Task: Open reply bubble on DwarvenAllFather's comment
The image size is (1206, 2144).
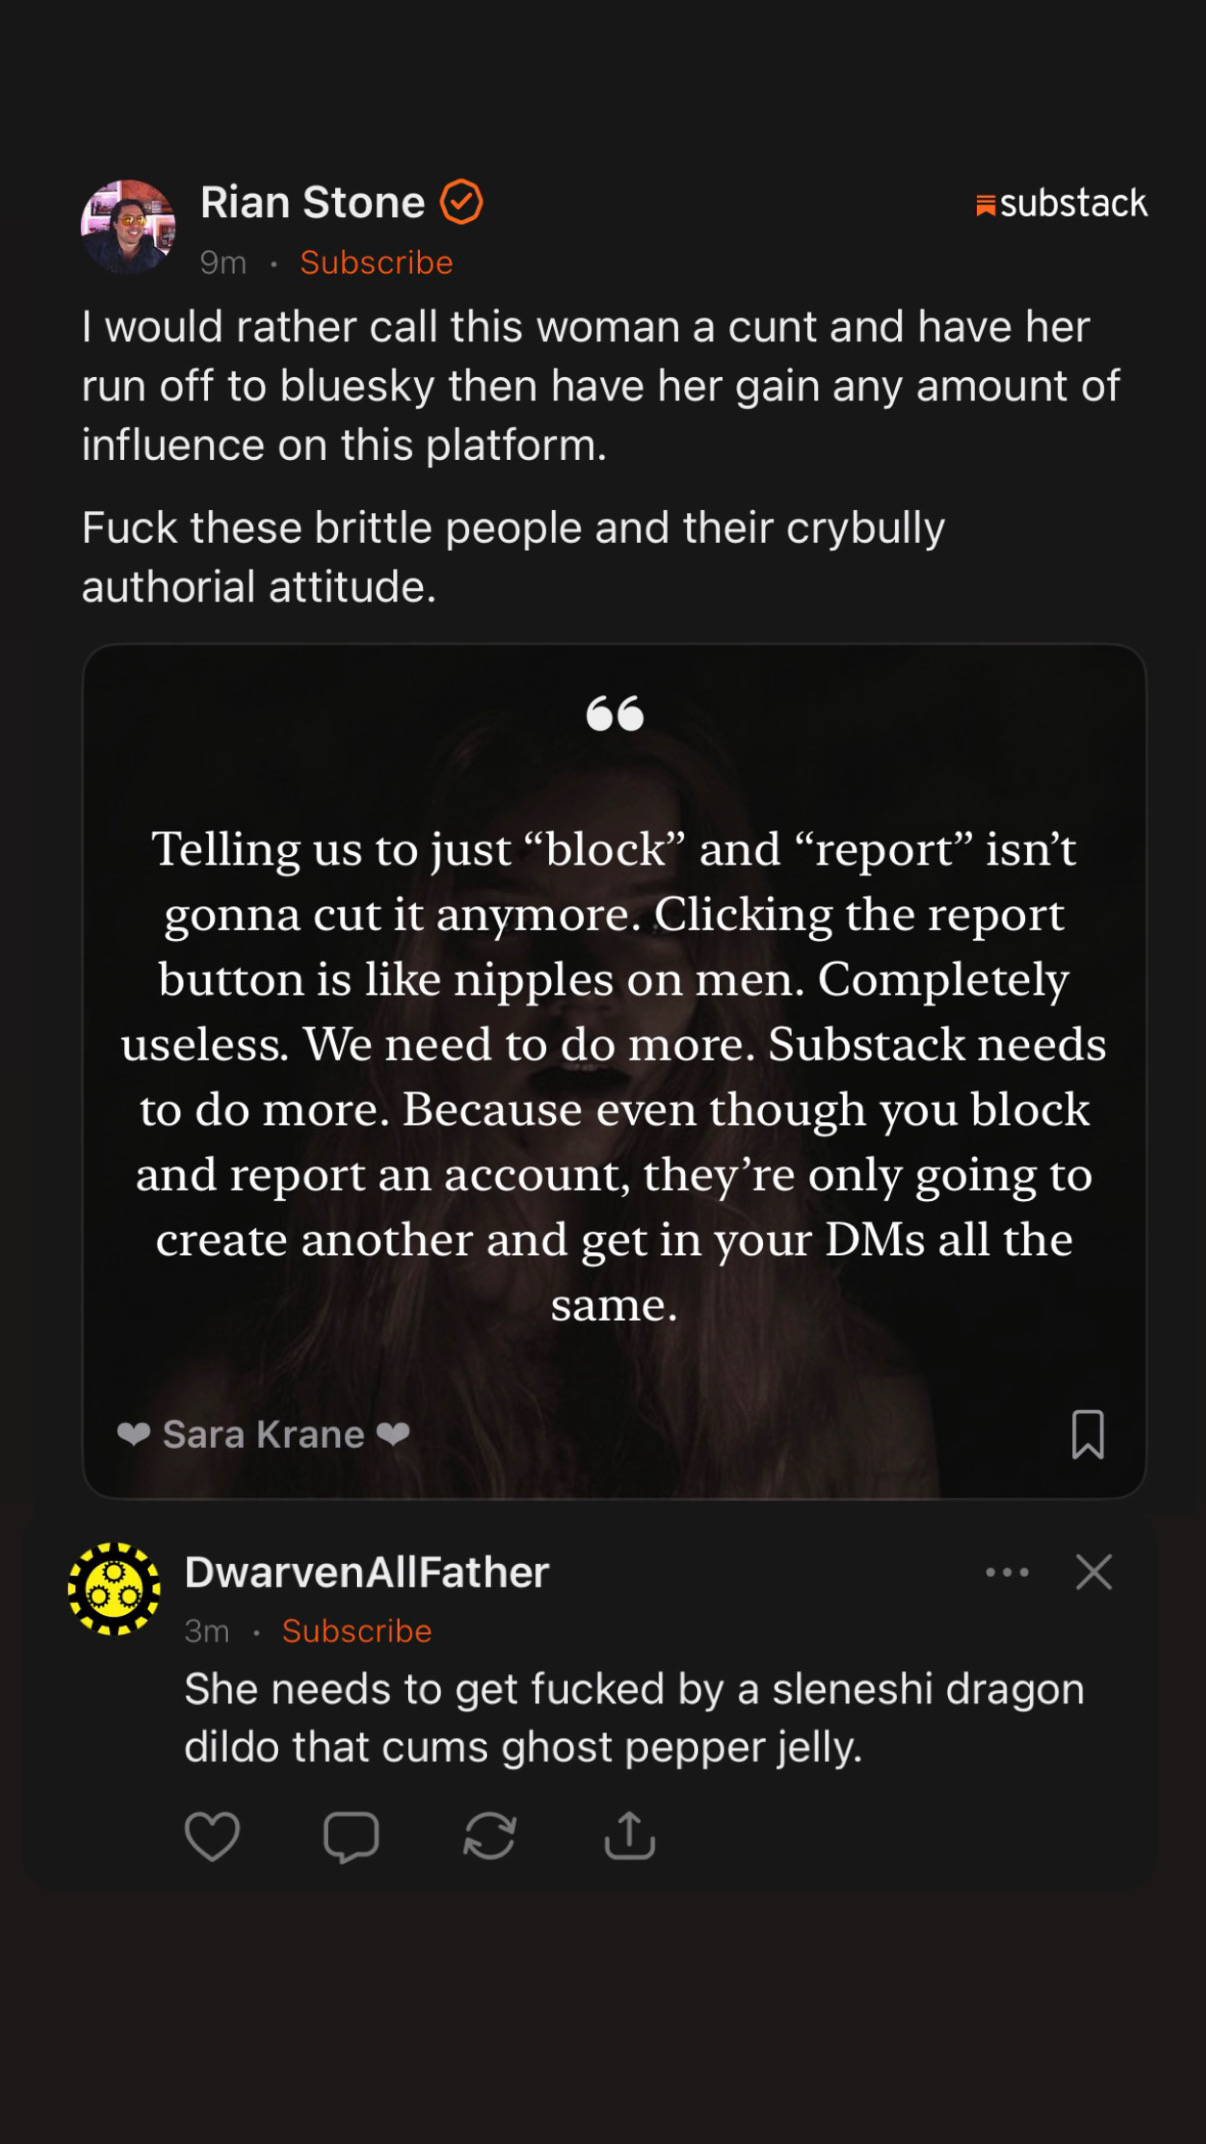Action: (351, 1836)
